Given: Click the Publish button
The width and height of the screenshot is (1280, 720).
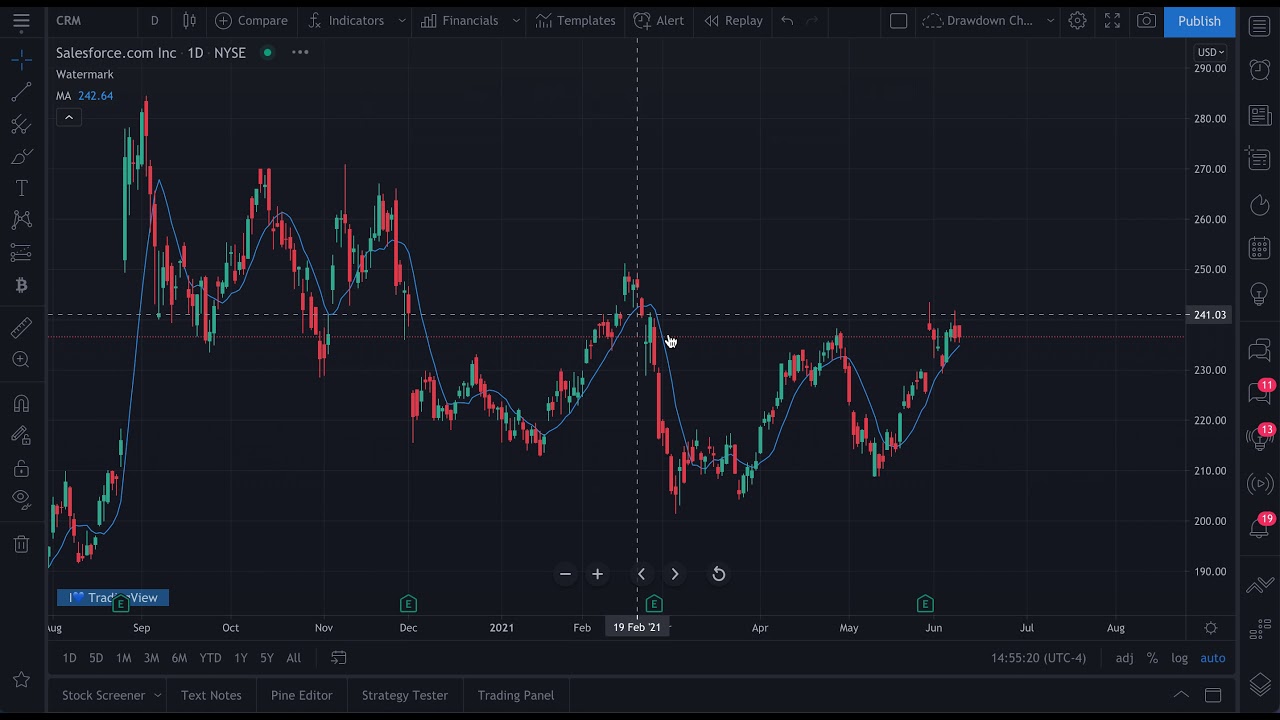Looking at the screenshot, I should (x=1199, y=20).
